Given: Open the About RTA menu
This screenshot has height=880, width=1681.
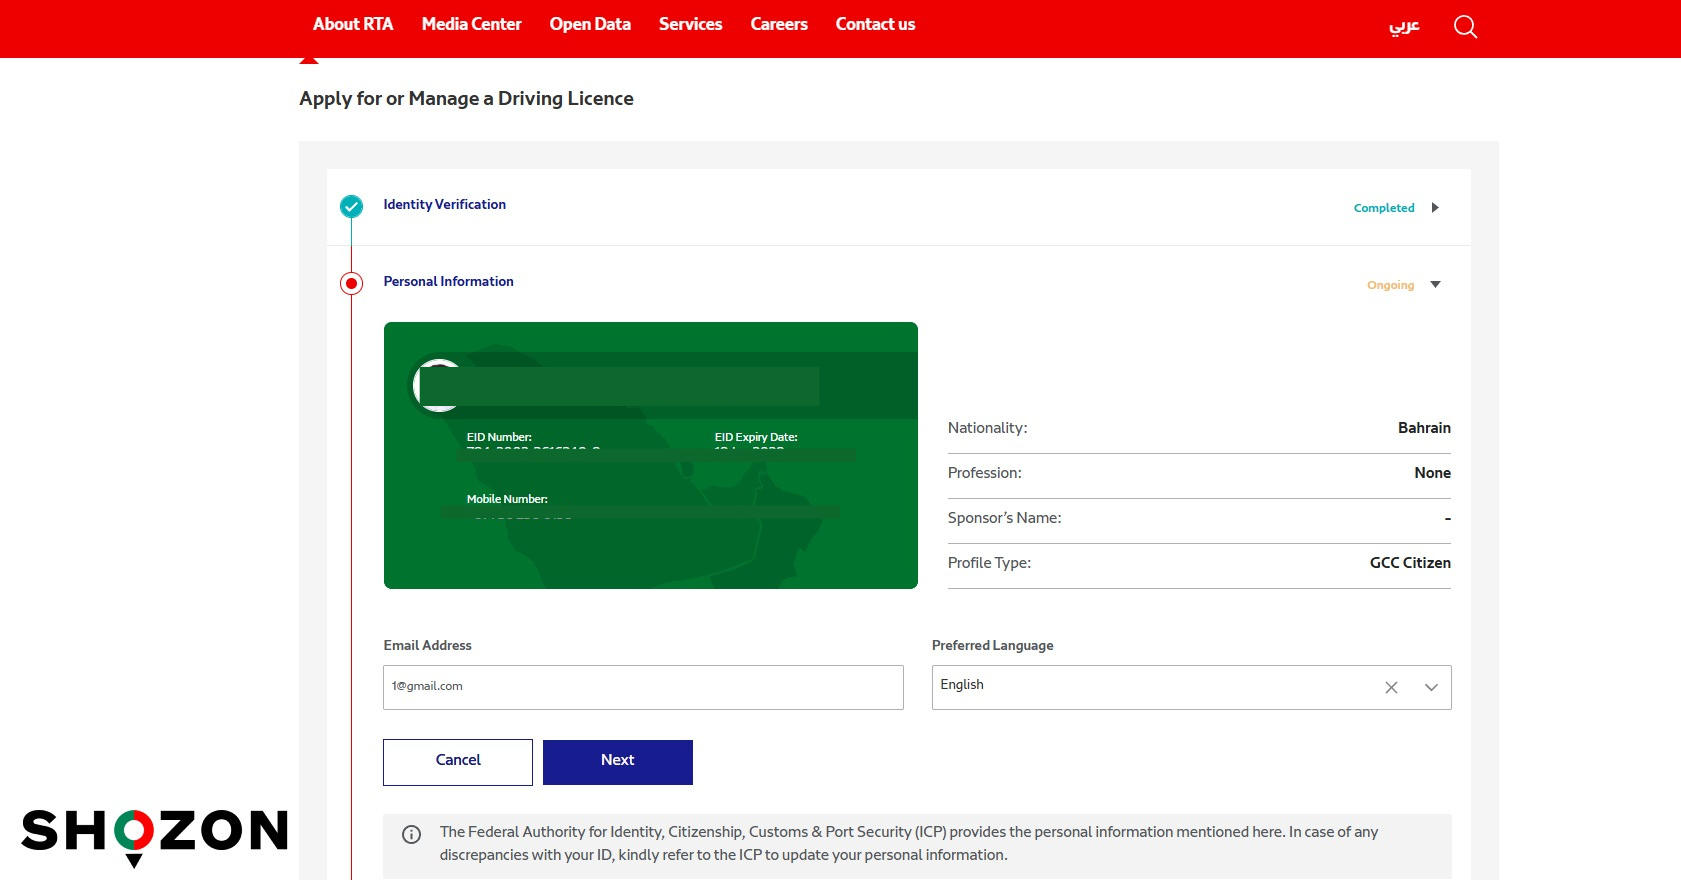Looking at the screenshot, I should (x=353, y=24).
